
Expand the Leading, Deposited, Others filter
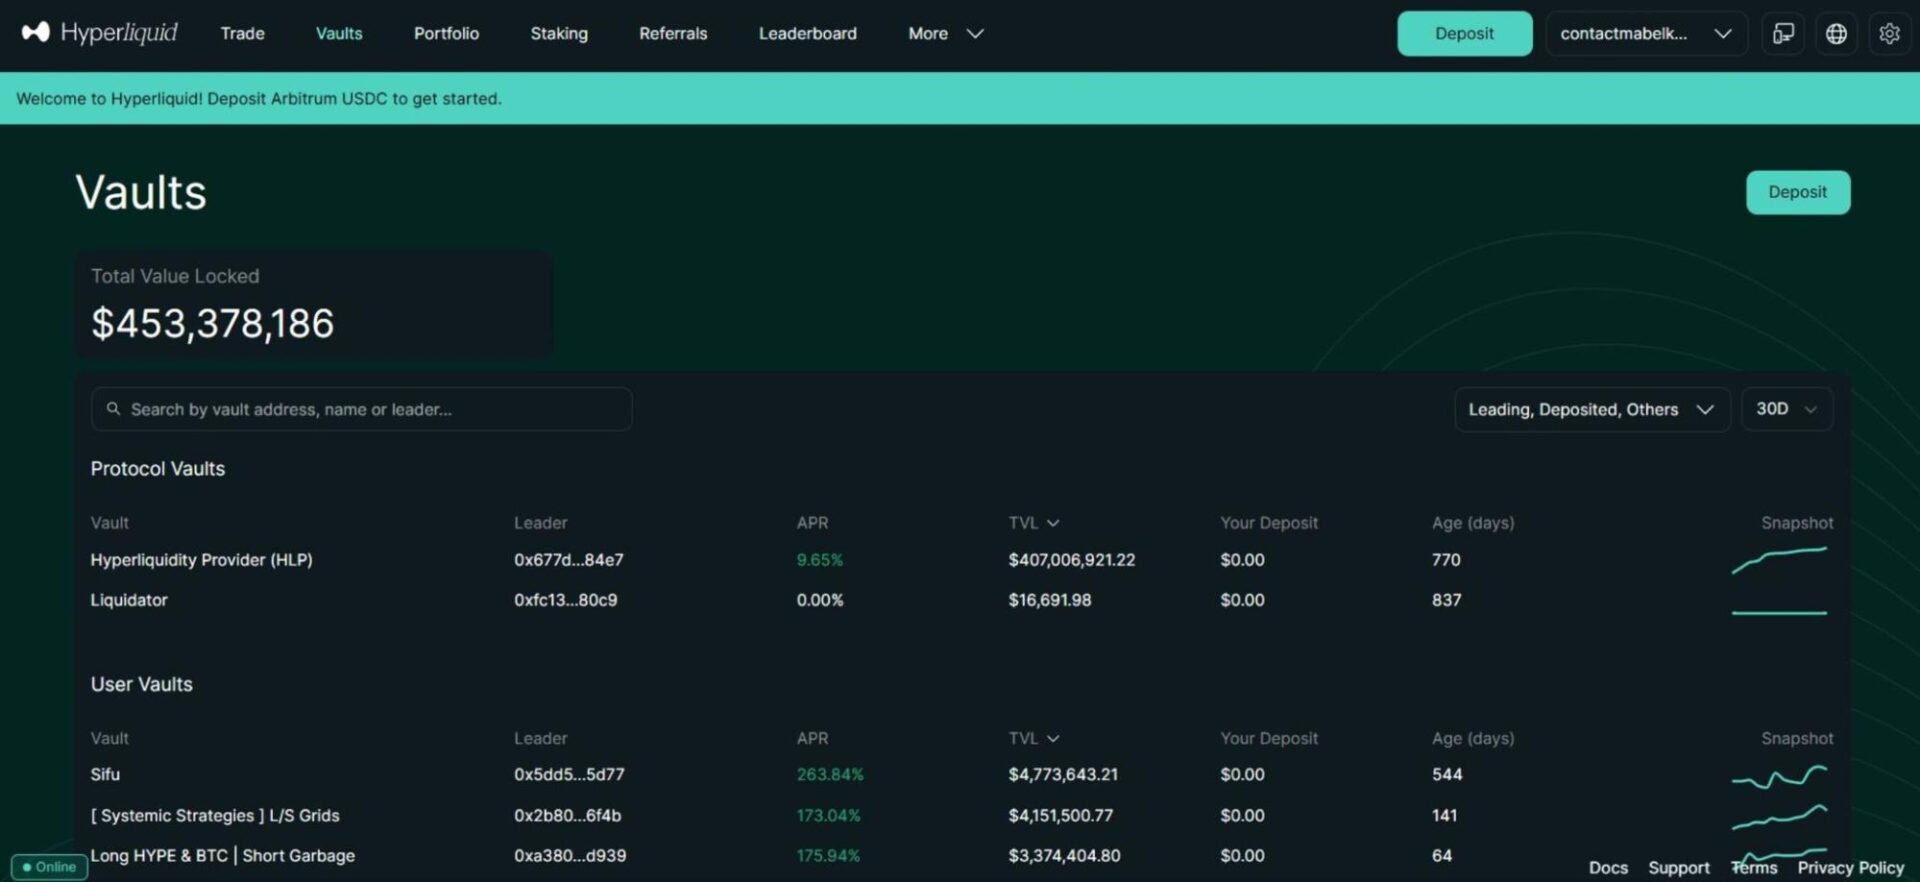point(1591,410)
